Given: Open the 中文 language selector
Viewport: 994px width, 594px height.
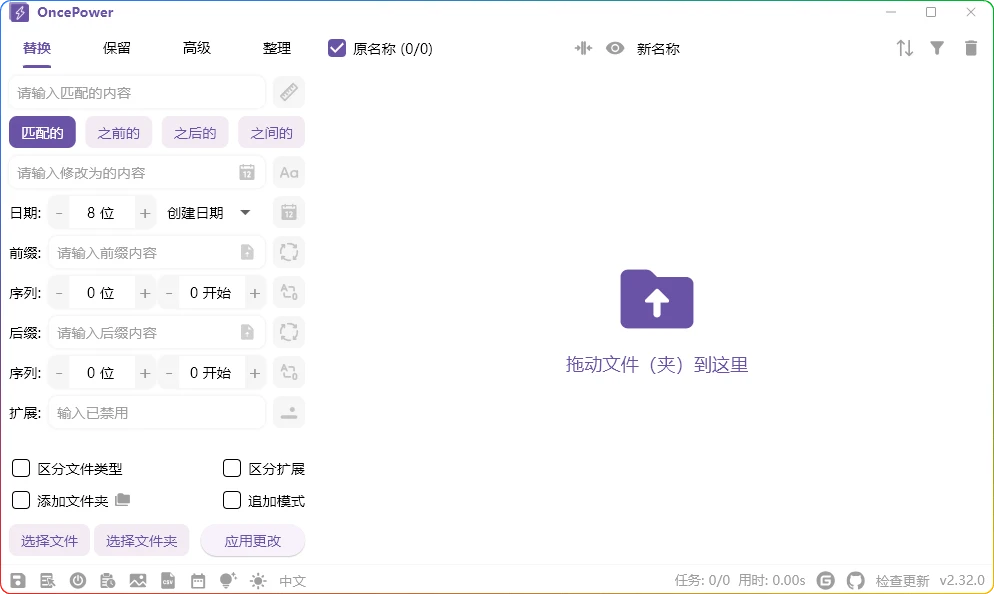Looking at the screenshot, I should (292, 580).
